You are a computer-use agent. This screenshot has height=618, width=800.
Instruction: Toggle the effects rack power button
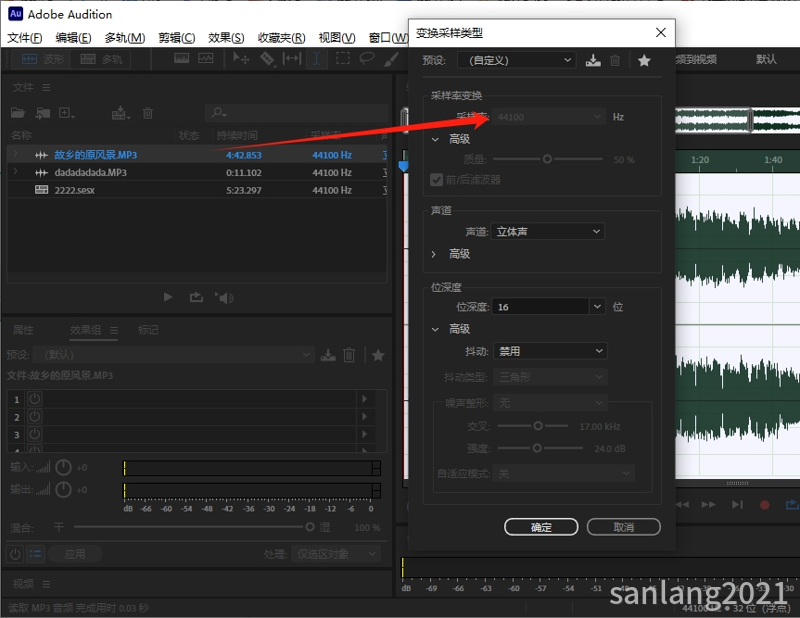click(x=16, y=553)
